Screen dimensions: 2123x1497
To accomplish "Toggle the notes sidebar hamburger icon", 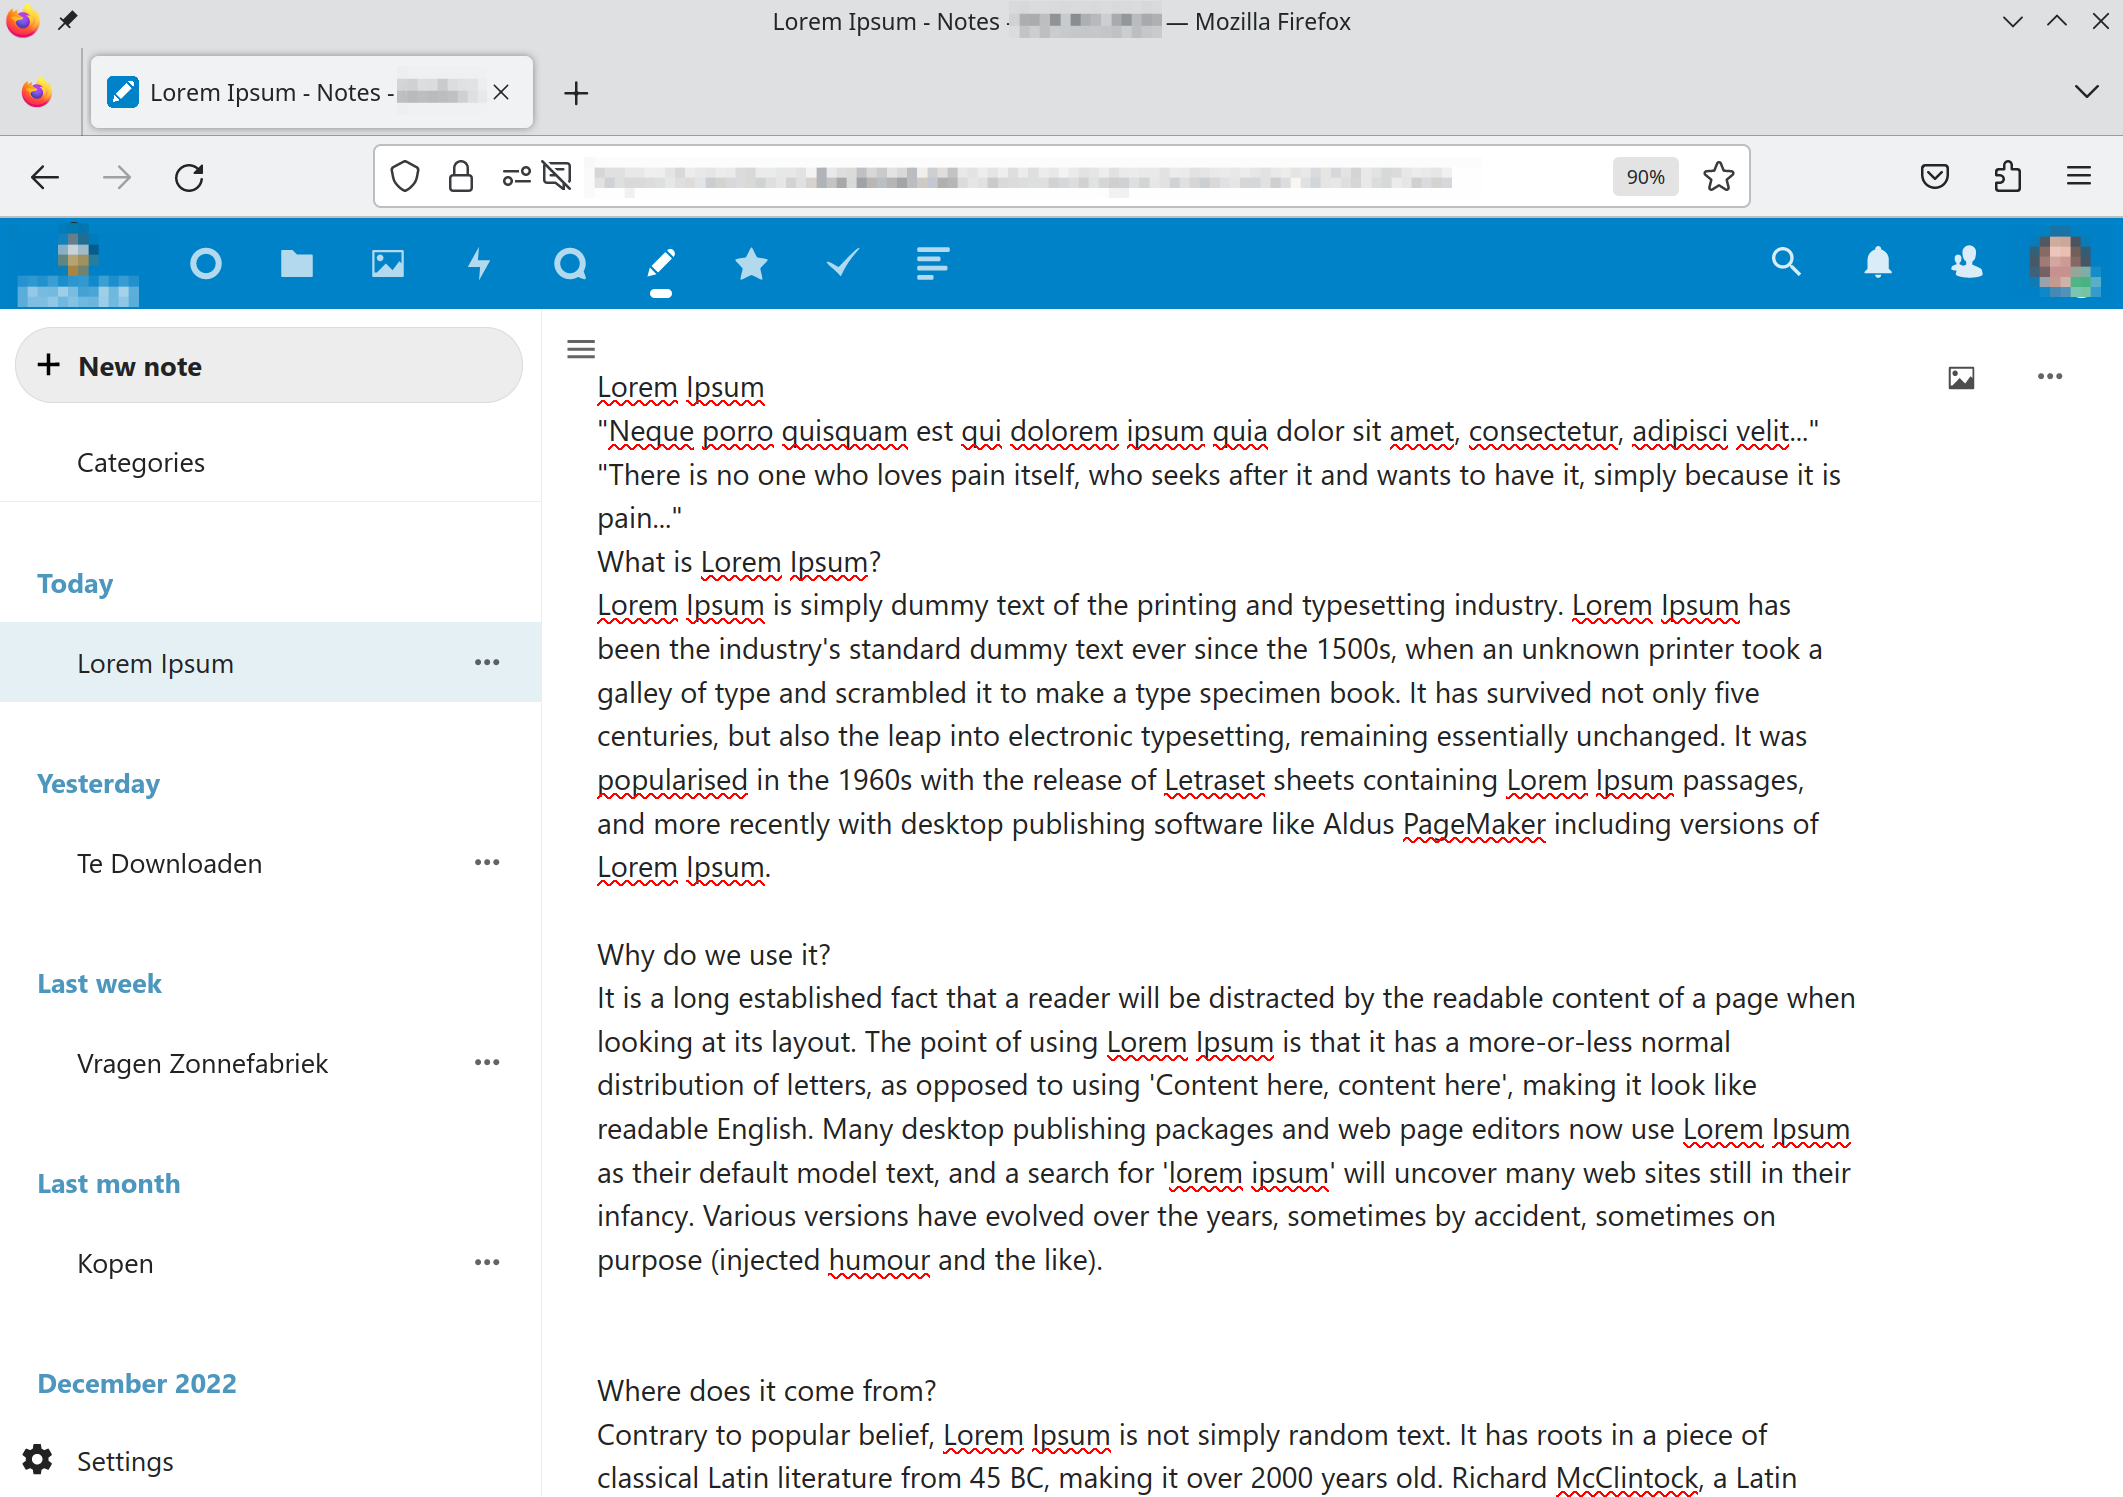I will click(x=581, y=349).
